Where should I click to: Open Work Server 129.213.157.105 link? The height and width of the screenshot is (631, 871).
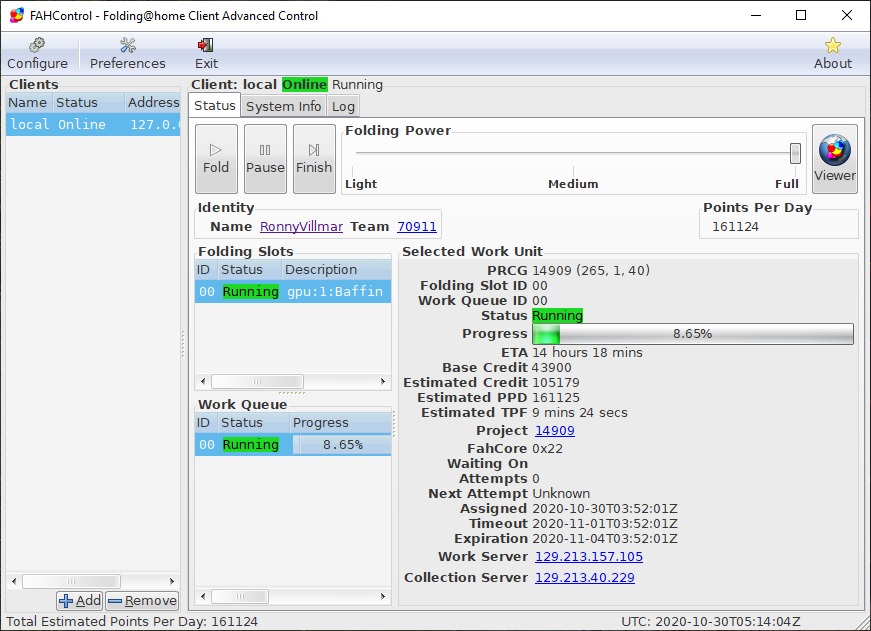point(589,557)
